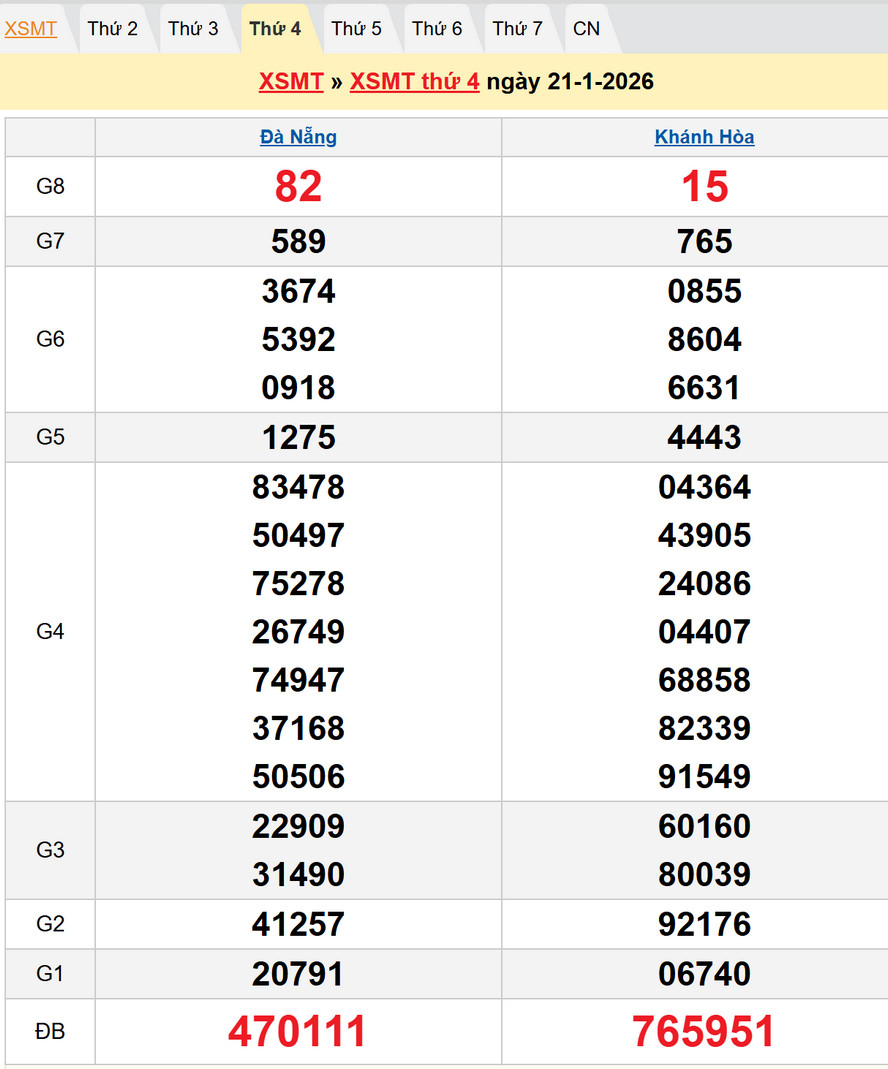Switch to the Thứ 7 tab
Image resolution: width=888 pixels, height=1069 pixels.
[x=517, y=29]
